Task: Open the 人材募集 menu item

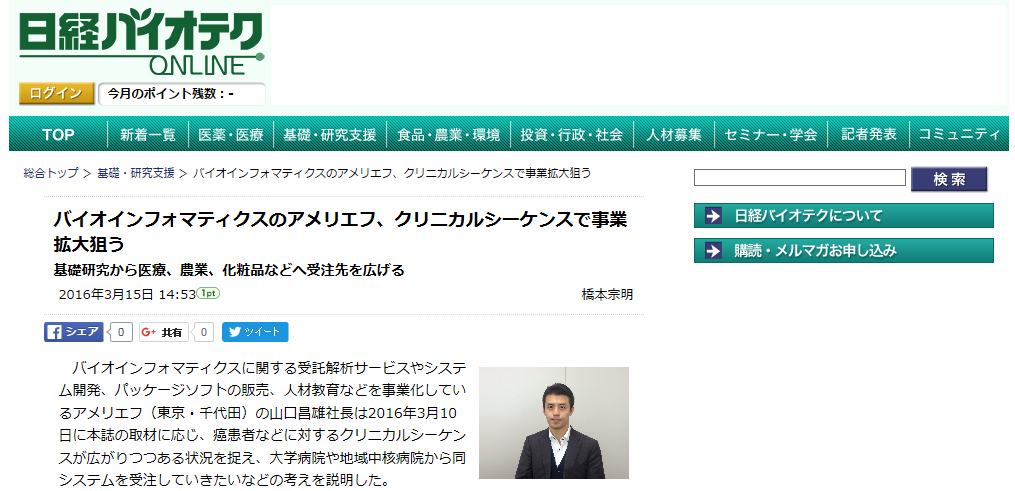Action: pos(674,134)
